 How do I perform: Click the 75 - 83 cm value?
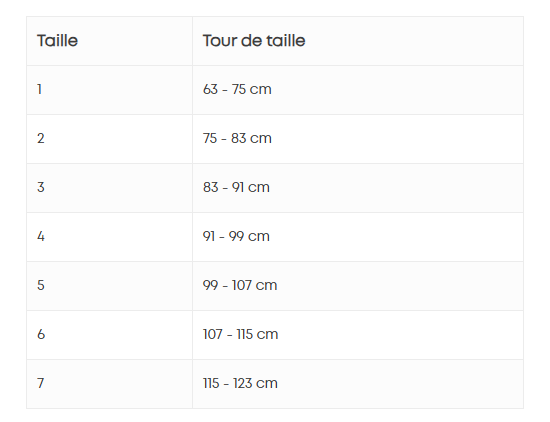[x=237, y=138]
